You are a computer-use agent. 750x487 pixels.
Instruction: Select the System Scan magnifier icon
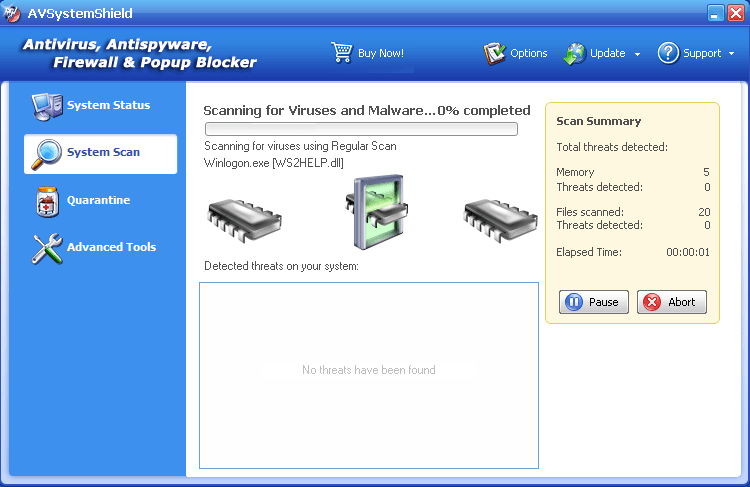(46, 153)
